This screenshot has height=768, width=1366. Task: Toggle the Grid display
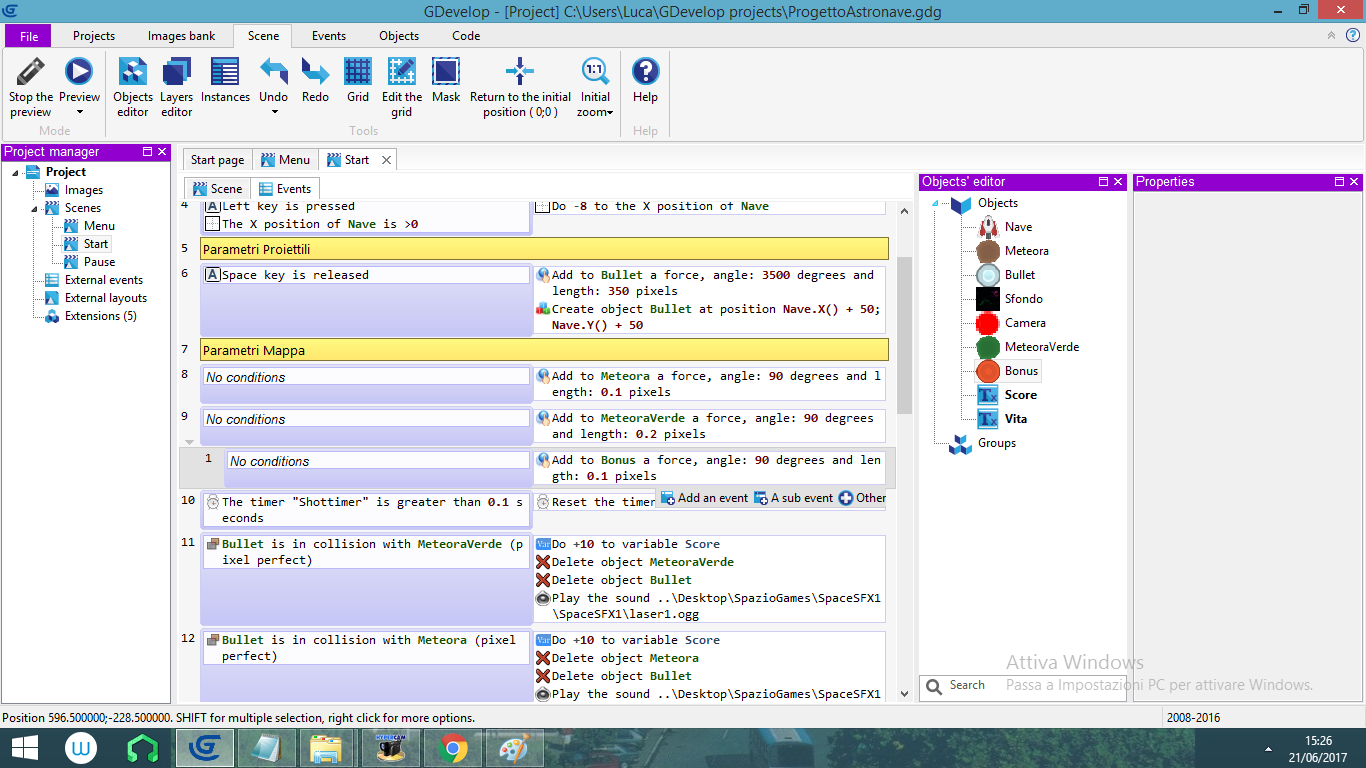pyautogui.click(x=358, y=80)
